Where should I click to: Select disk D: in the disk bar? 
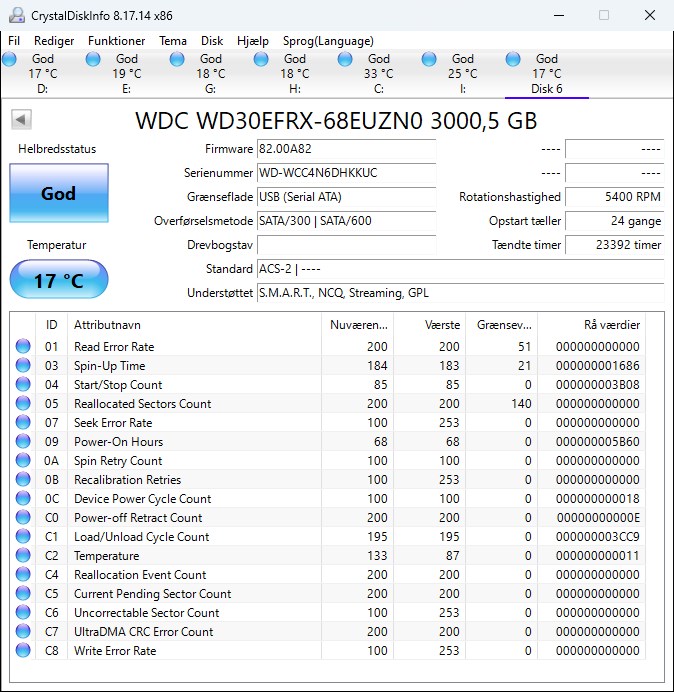(x=42, y=74)
